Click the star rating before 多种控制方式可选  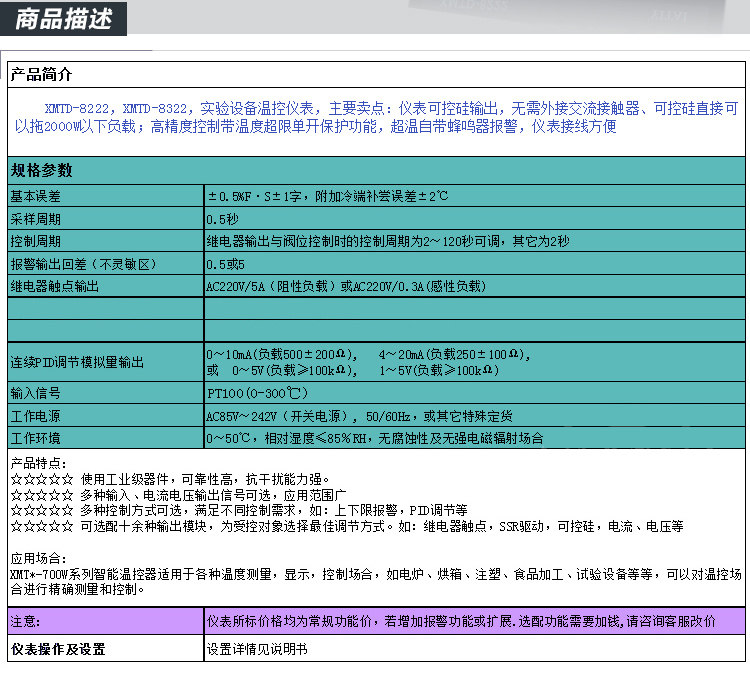click(x=42, y=510)
